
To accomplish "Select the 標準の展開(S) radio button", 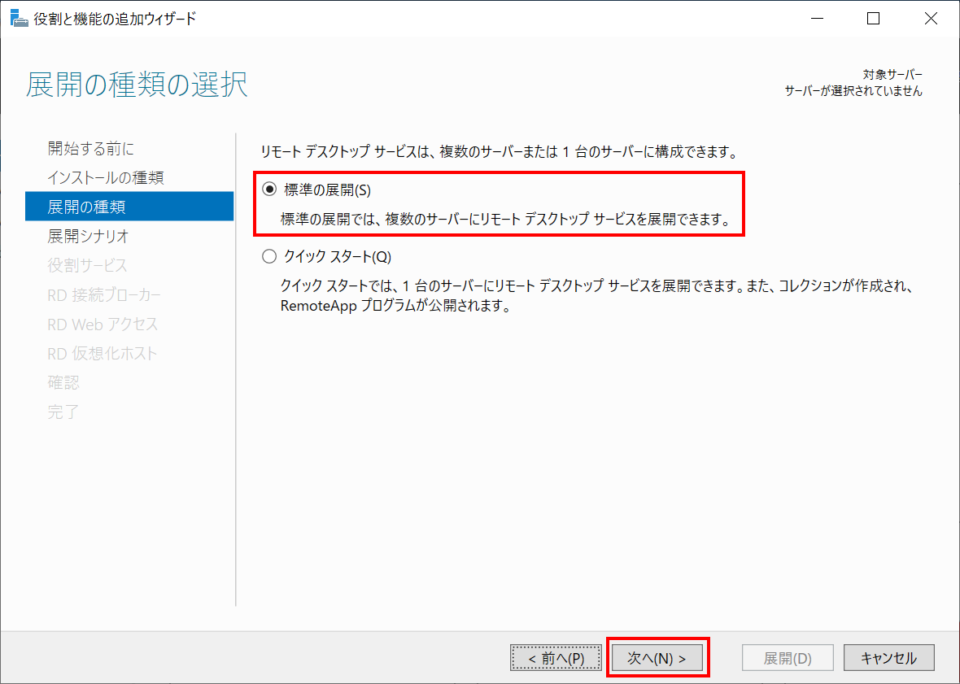I will point(269,190).
